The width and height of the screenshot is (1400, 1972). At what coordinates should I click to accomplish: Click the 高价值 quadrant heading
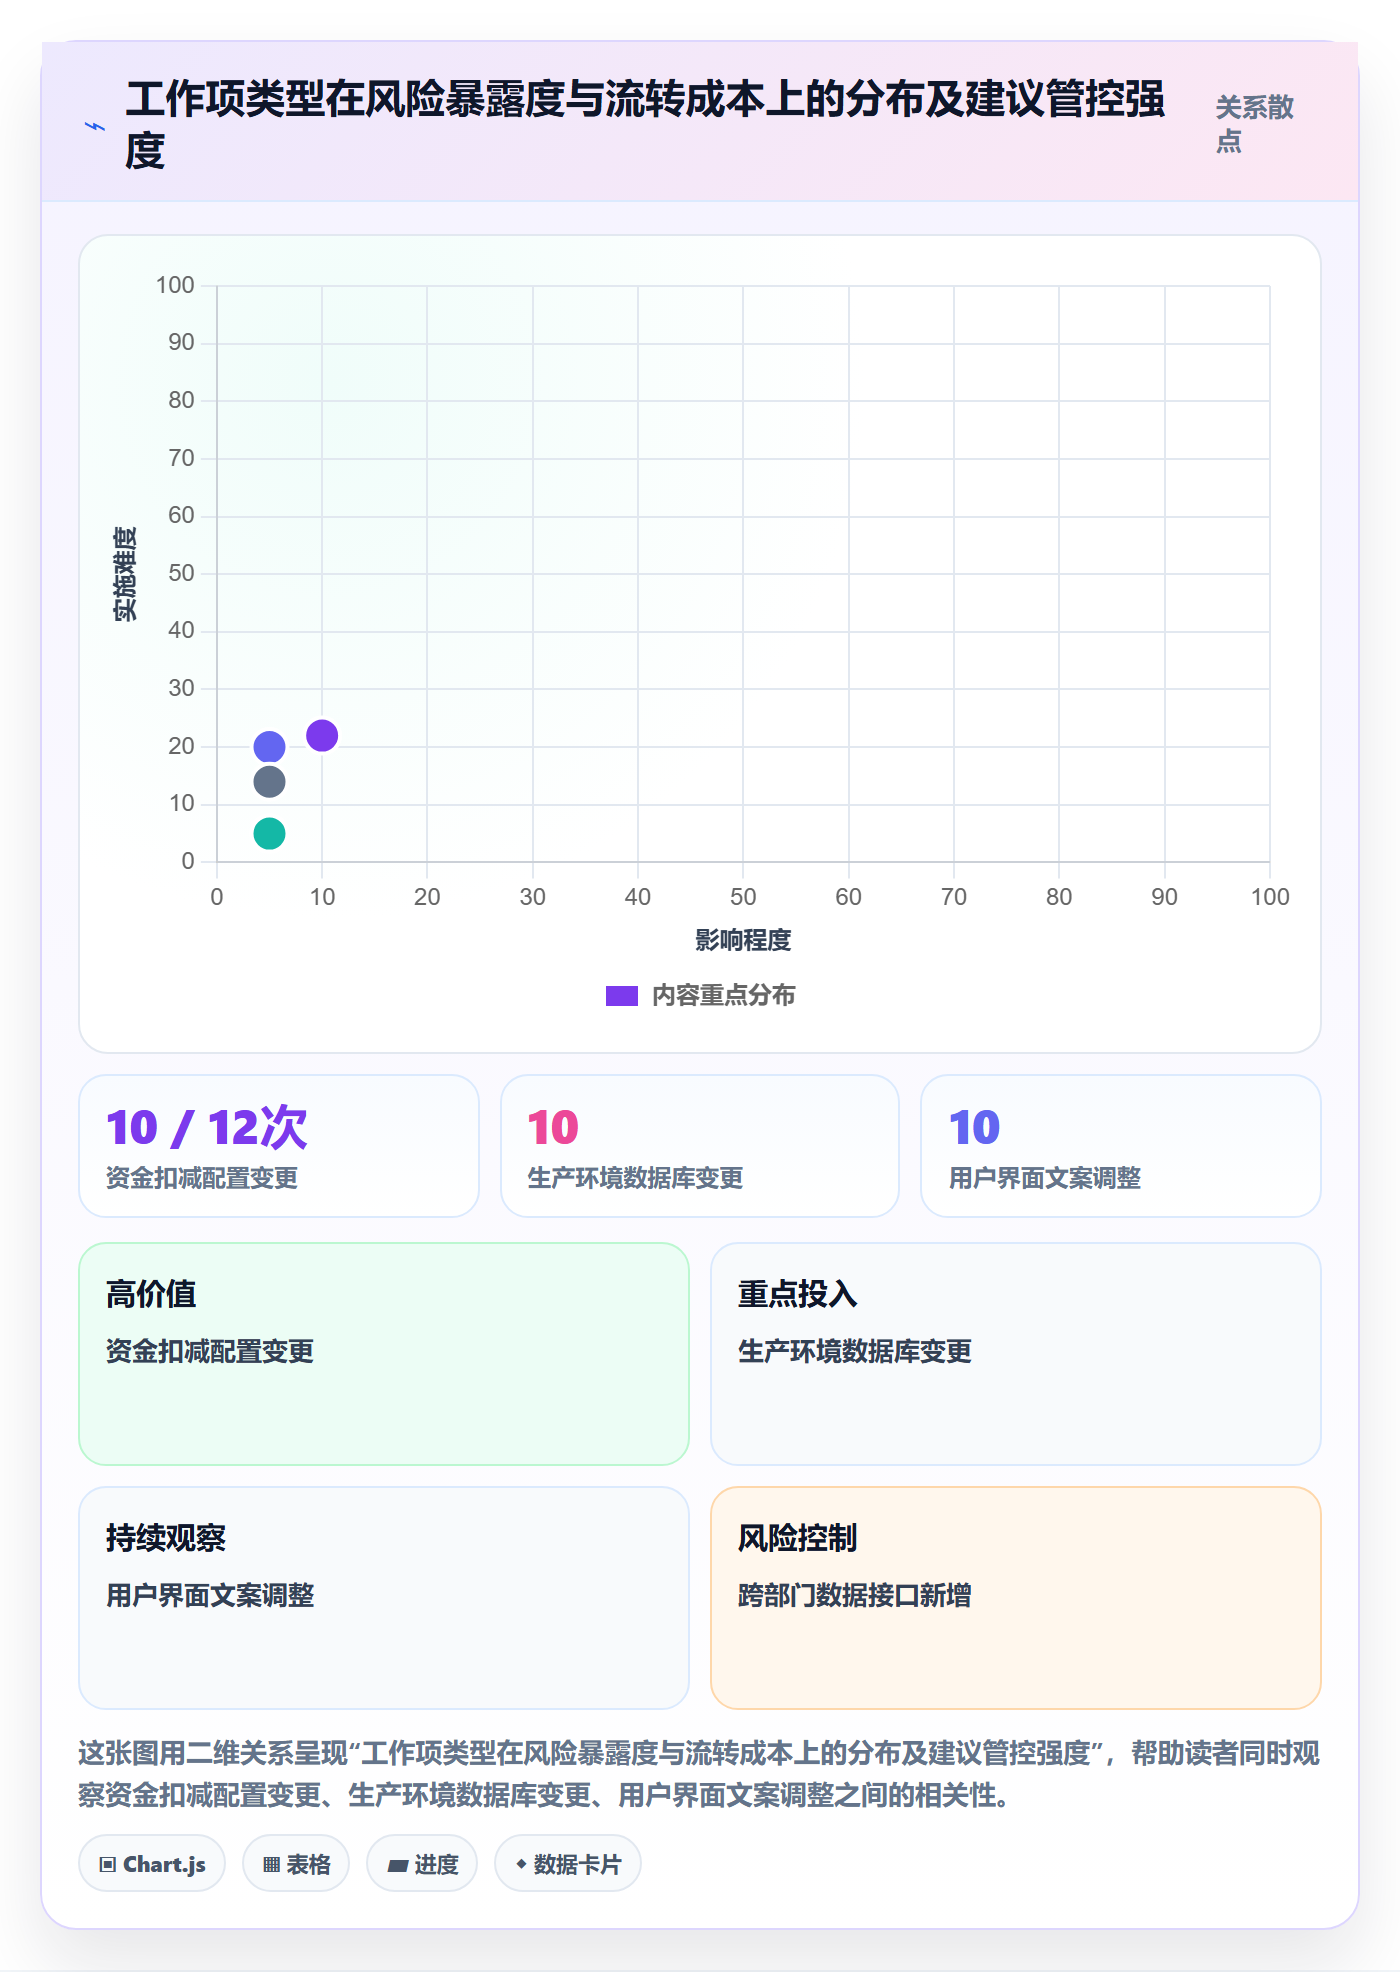tap(151, 1294)
